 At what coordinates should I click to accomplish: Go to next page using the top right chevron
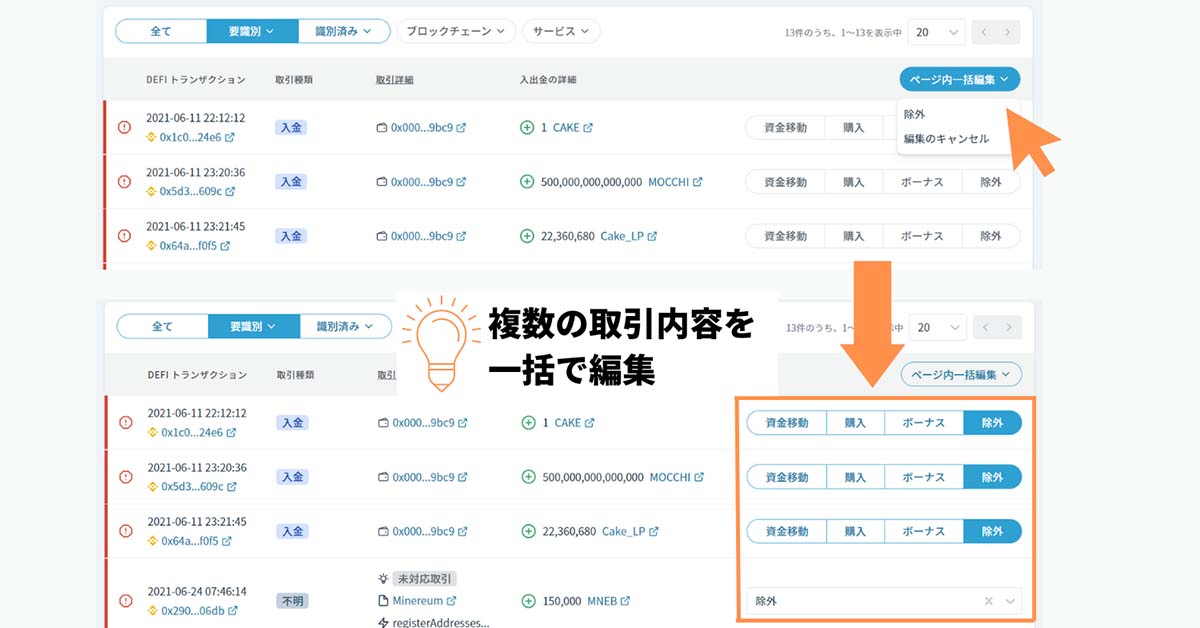coord(1008,32)
